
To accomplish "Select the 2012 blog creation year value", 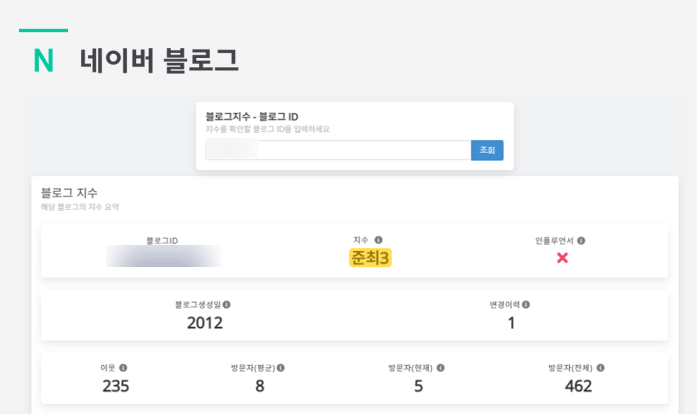I will (204, 322).
